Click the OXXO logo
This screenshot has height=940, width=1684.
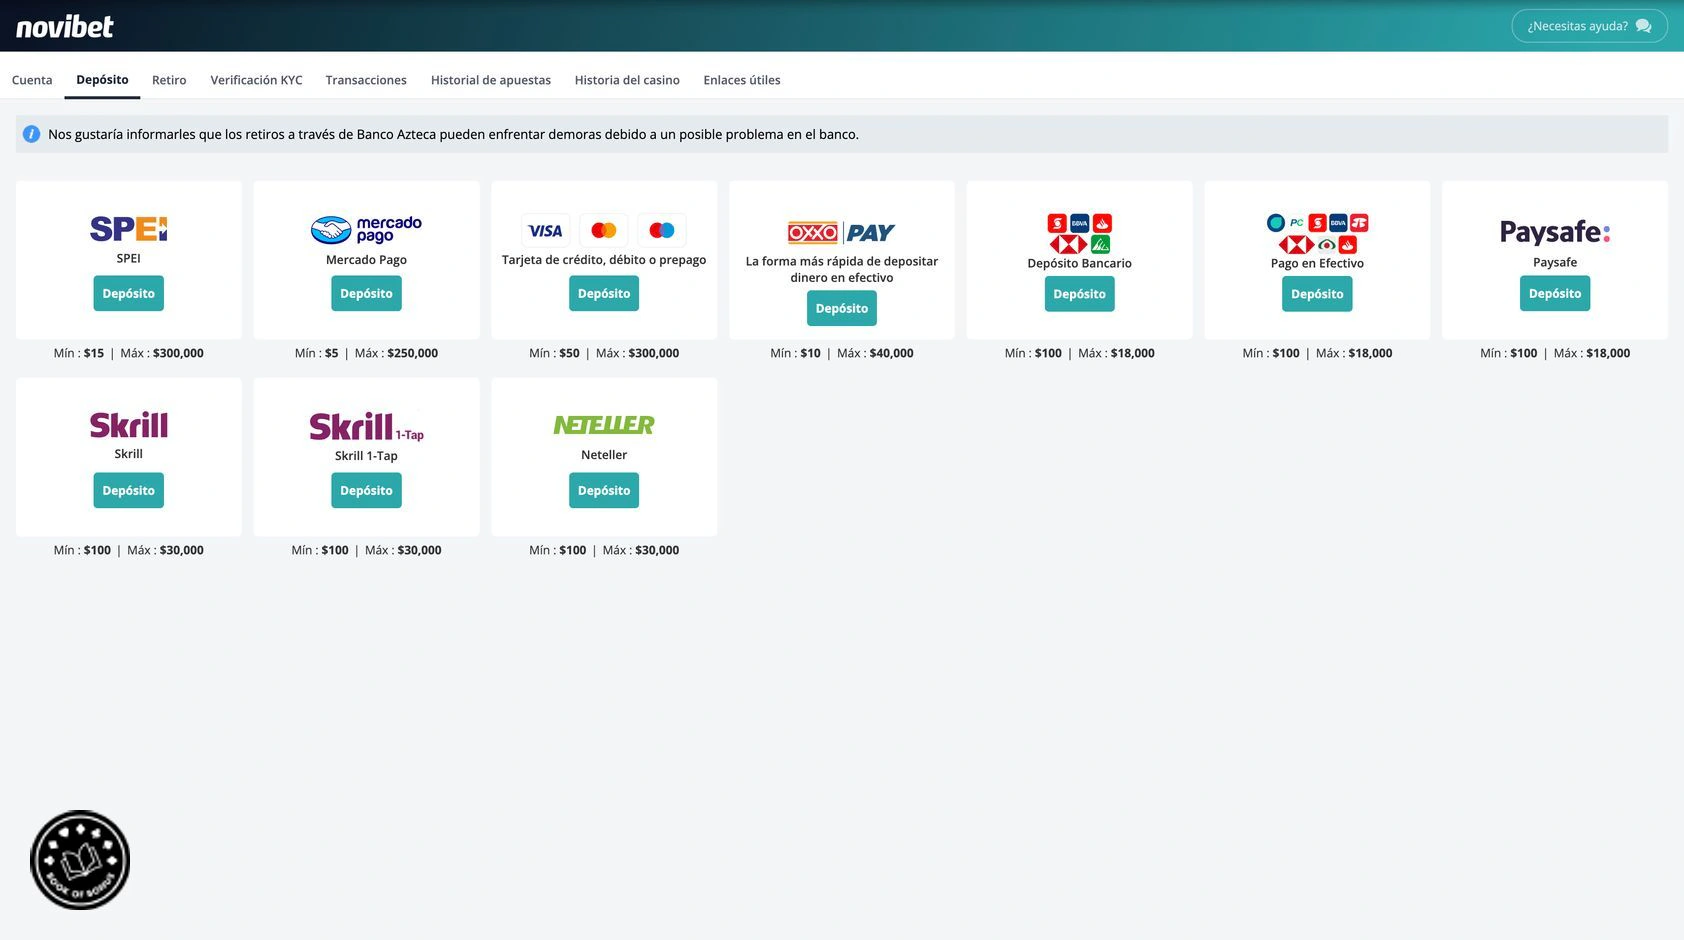point(812,233)
